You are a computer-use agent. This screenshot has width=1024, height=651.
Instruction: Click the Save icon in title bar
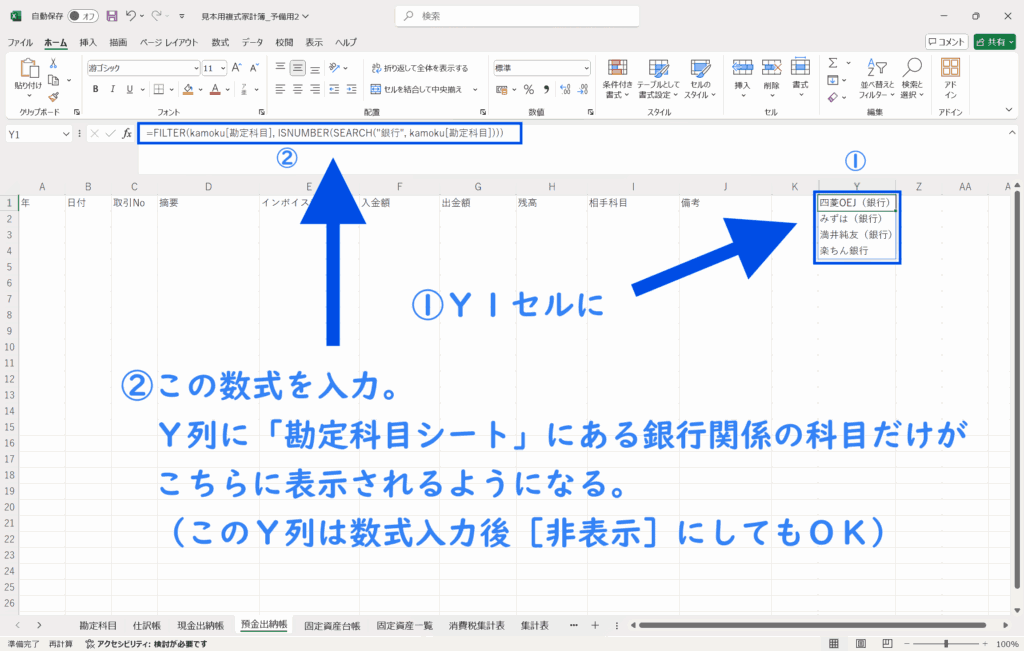click(112, 16)
